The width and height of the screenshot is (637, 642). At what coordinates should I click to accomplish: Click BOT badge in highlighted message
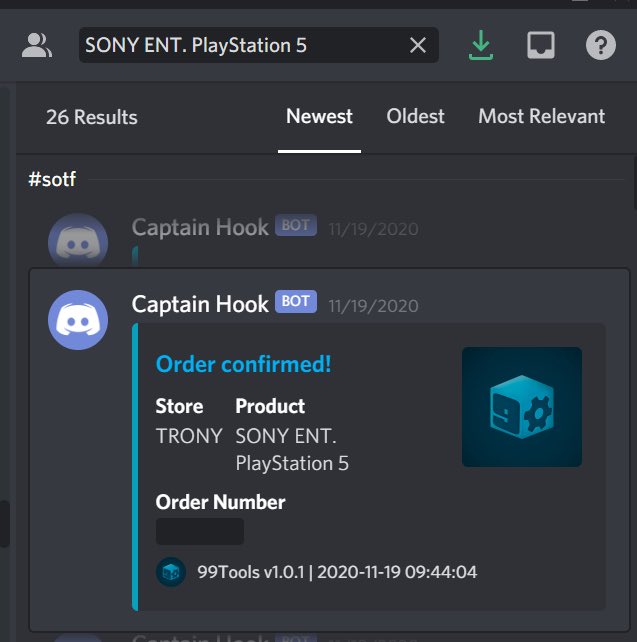click(296, 302)
